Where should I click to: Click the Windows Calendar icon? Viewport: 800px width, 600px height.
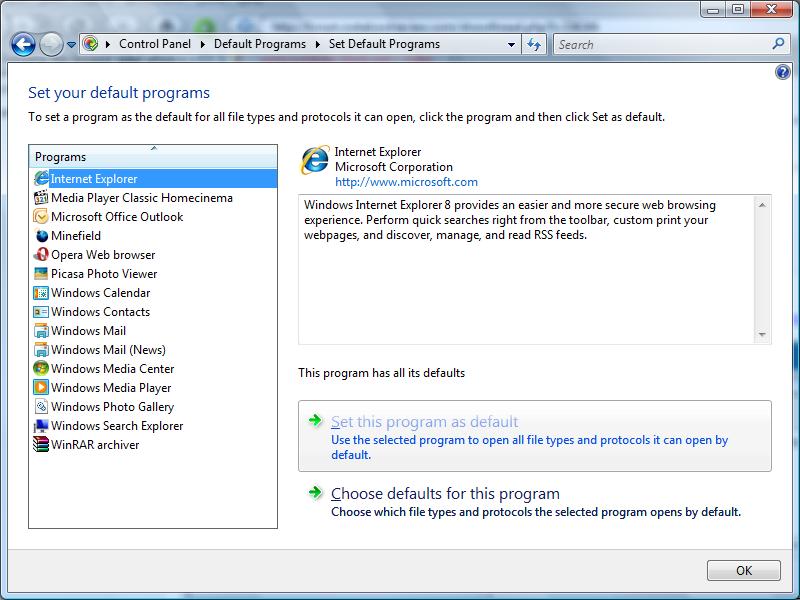click(41, 293)
